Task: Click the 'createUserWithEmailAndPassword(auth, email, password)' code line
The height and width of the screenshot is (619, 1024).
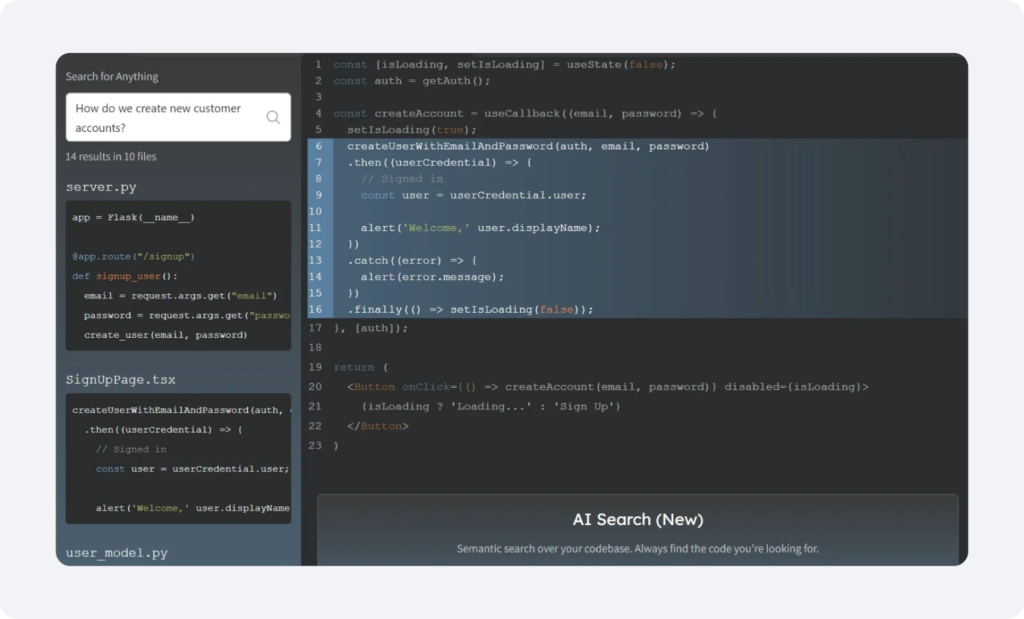Action: 528,146
